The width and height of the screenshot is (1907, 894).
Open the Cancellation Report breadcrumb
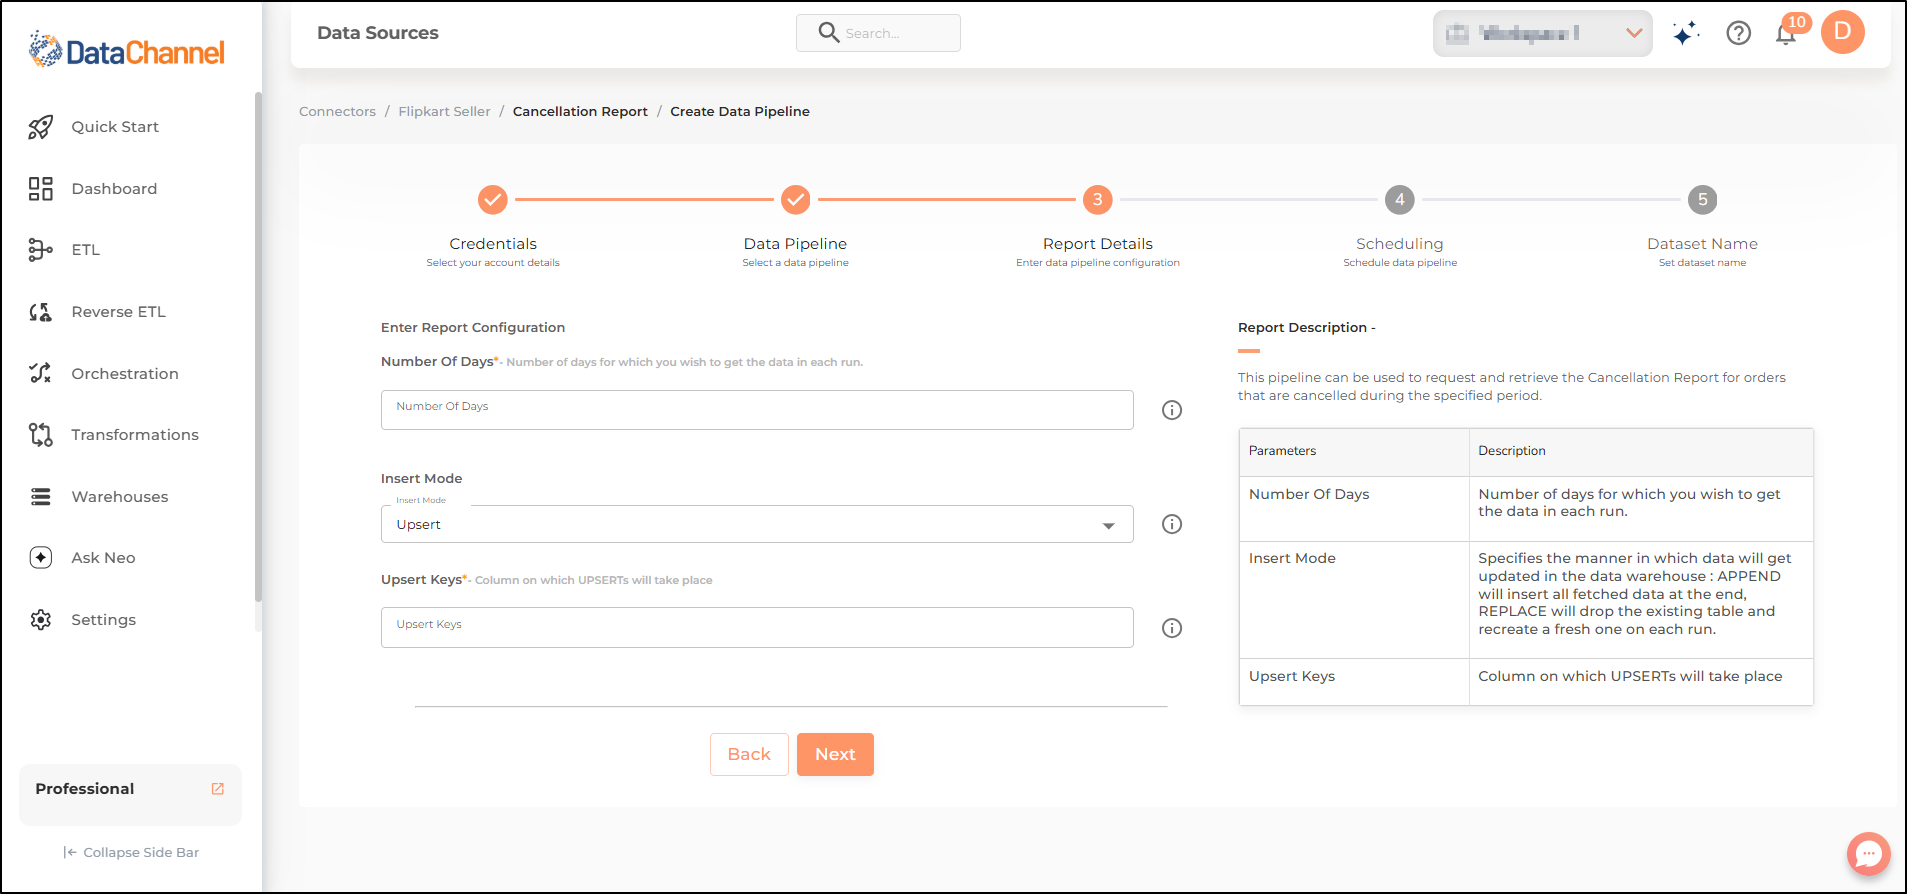click(x=580, y=111)
